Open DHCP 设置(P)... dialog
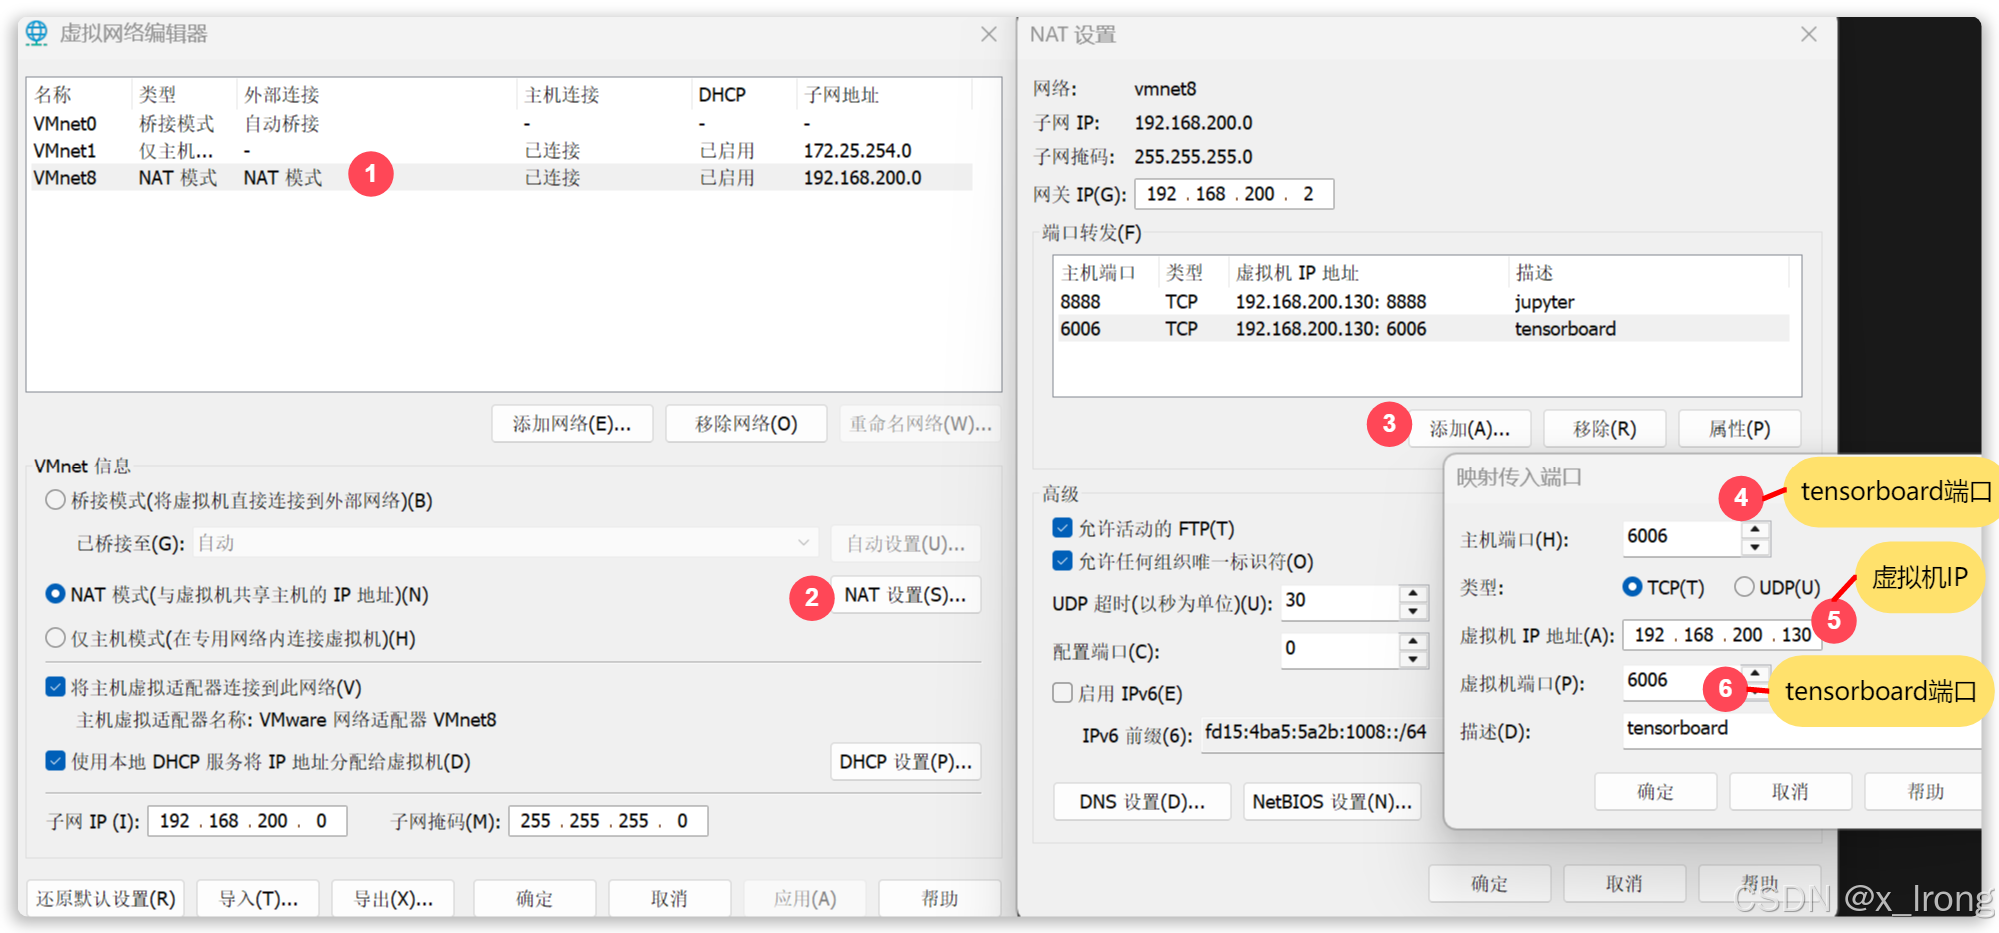The height and width of the screenshot is (933, 1999). coord(905,762)
